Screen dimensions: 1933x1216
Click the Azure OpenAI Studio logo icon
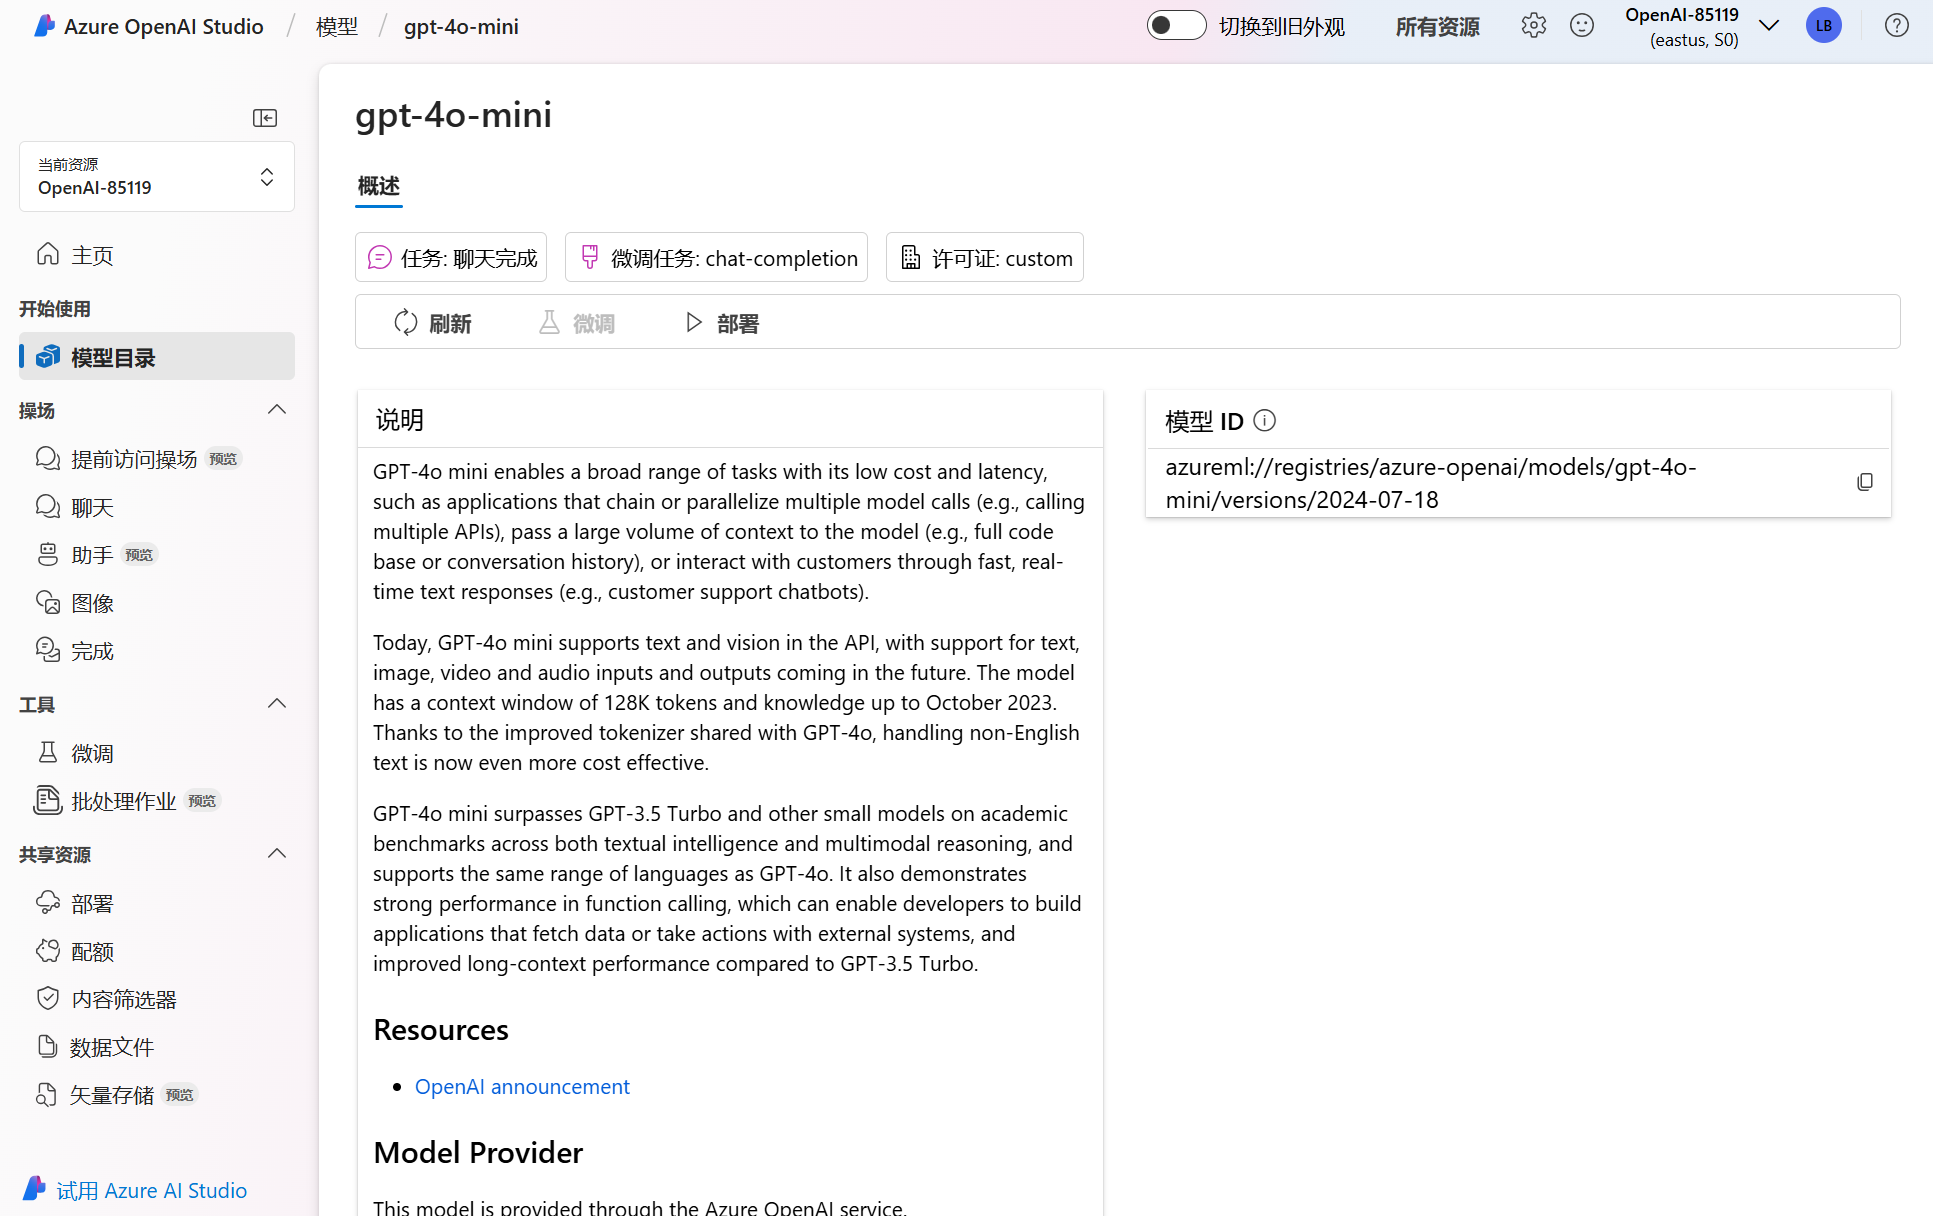pos(44,26)
